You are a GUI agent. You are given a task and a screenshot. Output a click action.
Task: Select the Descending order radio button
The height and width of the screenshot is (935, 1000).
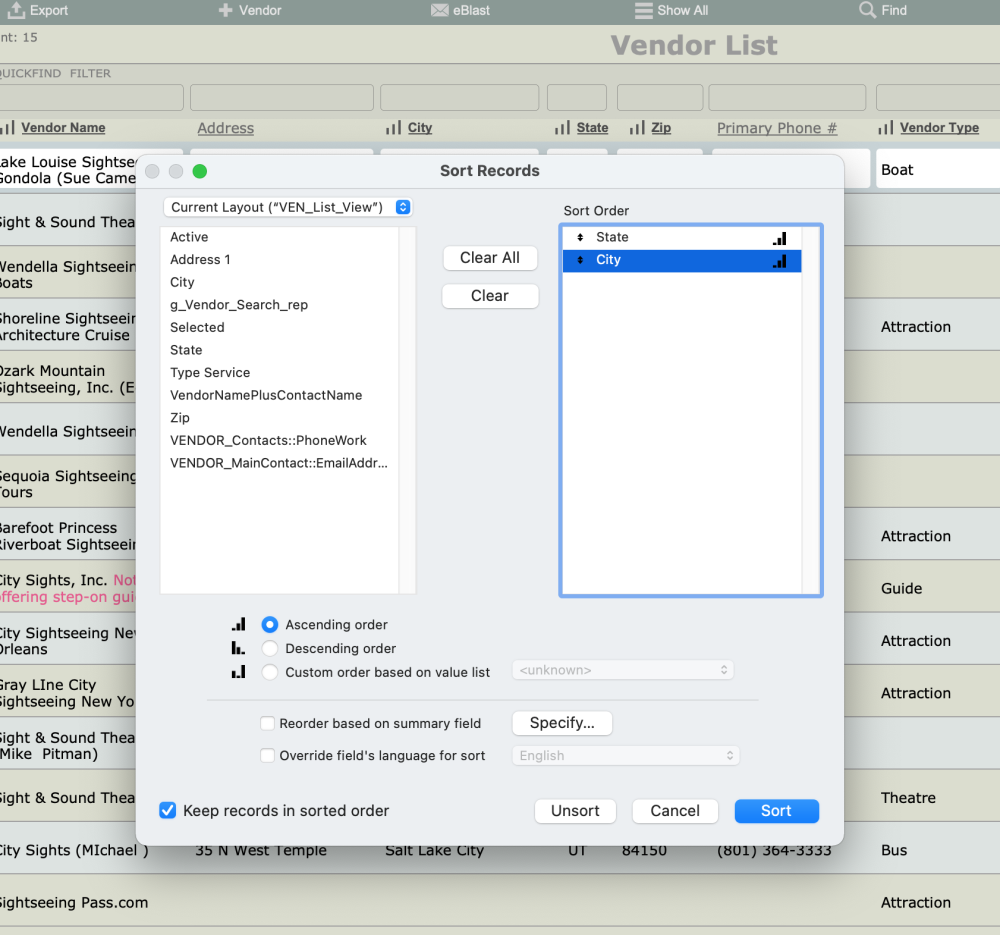pos(270,648)
